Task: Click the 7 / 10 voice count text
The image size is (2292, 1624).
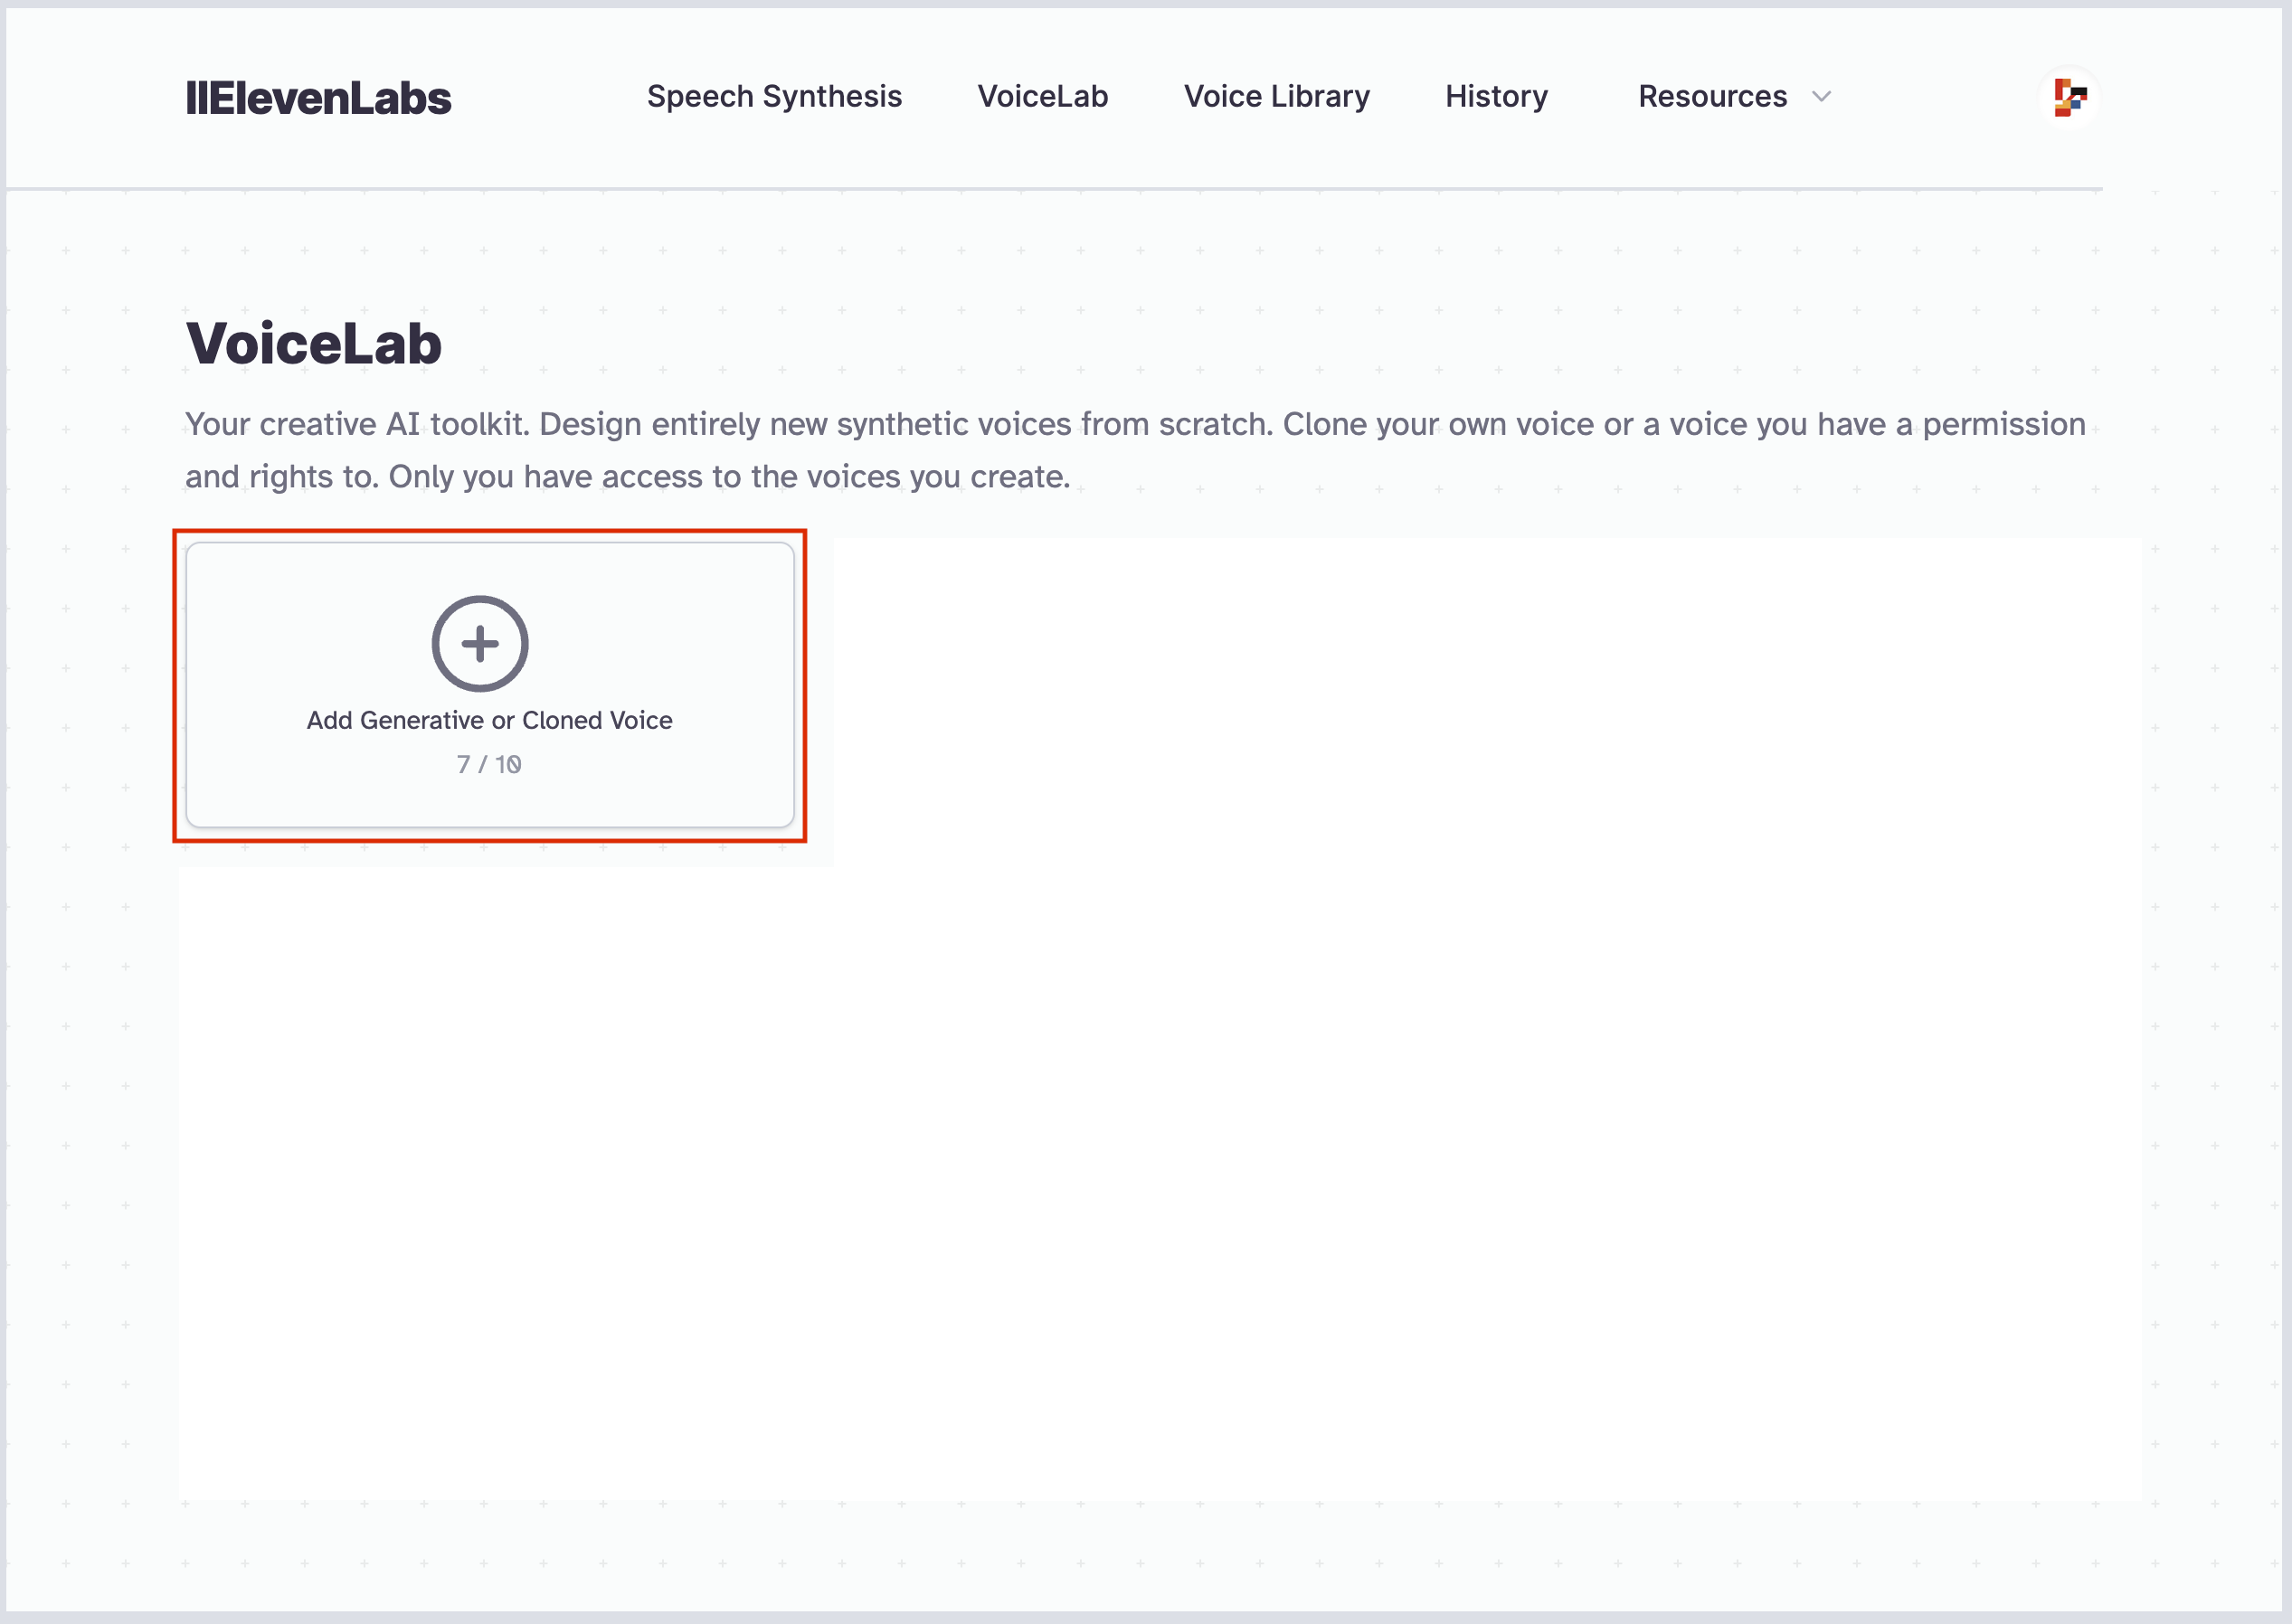Action: pos(489,764)
